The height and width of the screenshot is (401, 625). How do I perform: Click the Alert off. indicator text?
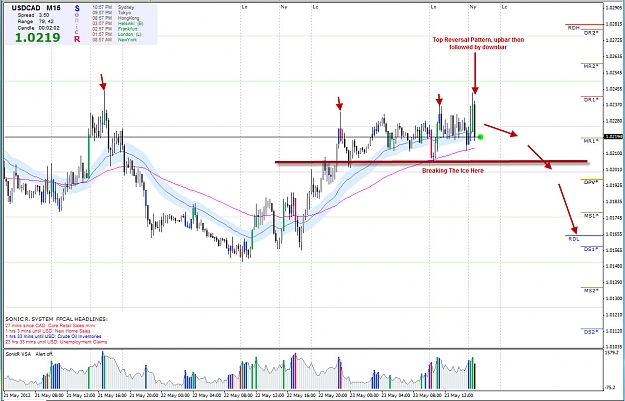[x=45, y=354]
